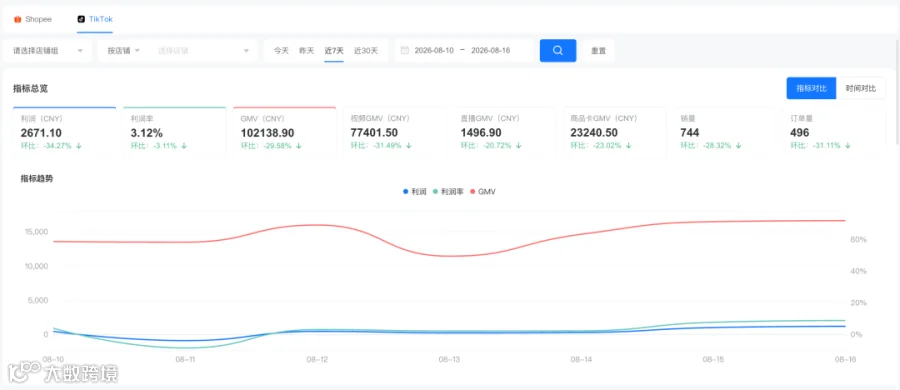This screenshot has width=900, height=390.
Task: Select the 订单量 metric card
Action: 834,132
